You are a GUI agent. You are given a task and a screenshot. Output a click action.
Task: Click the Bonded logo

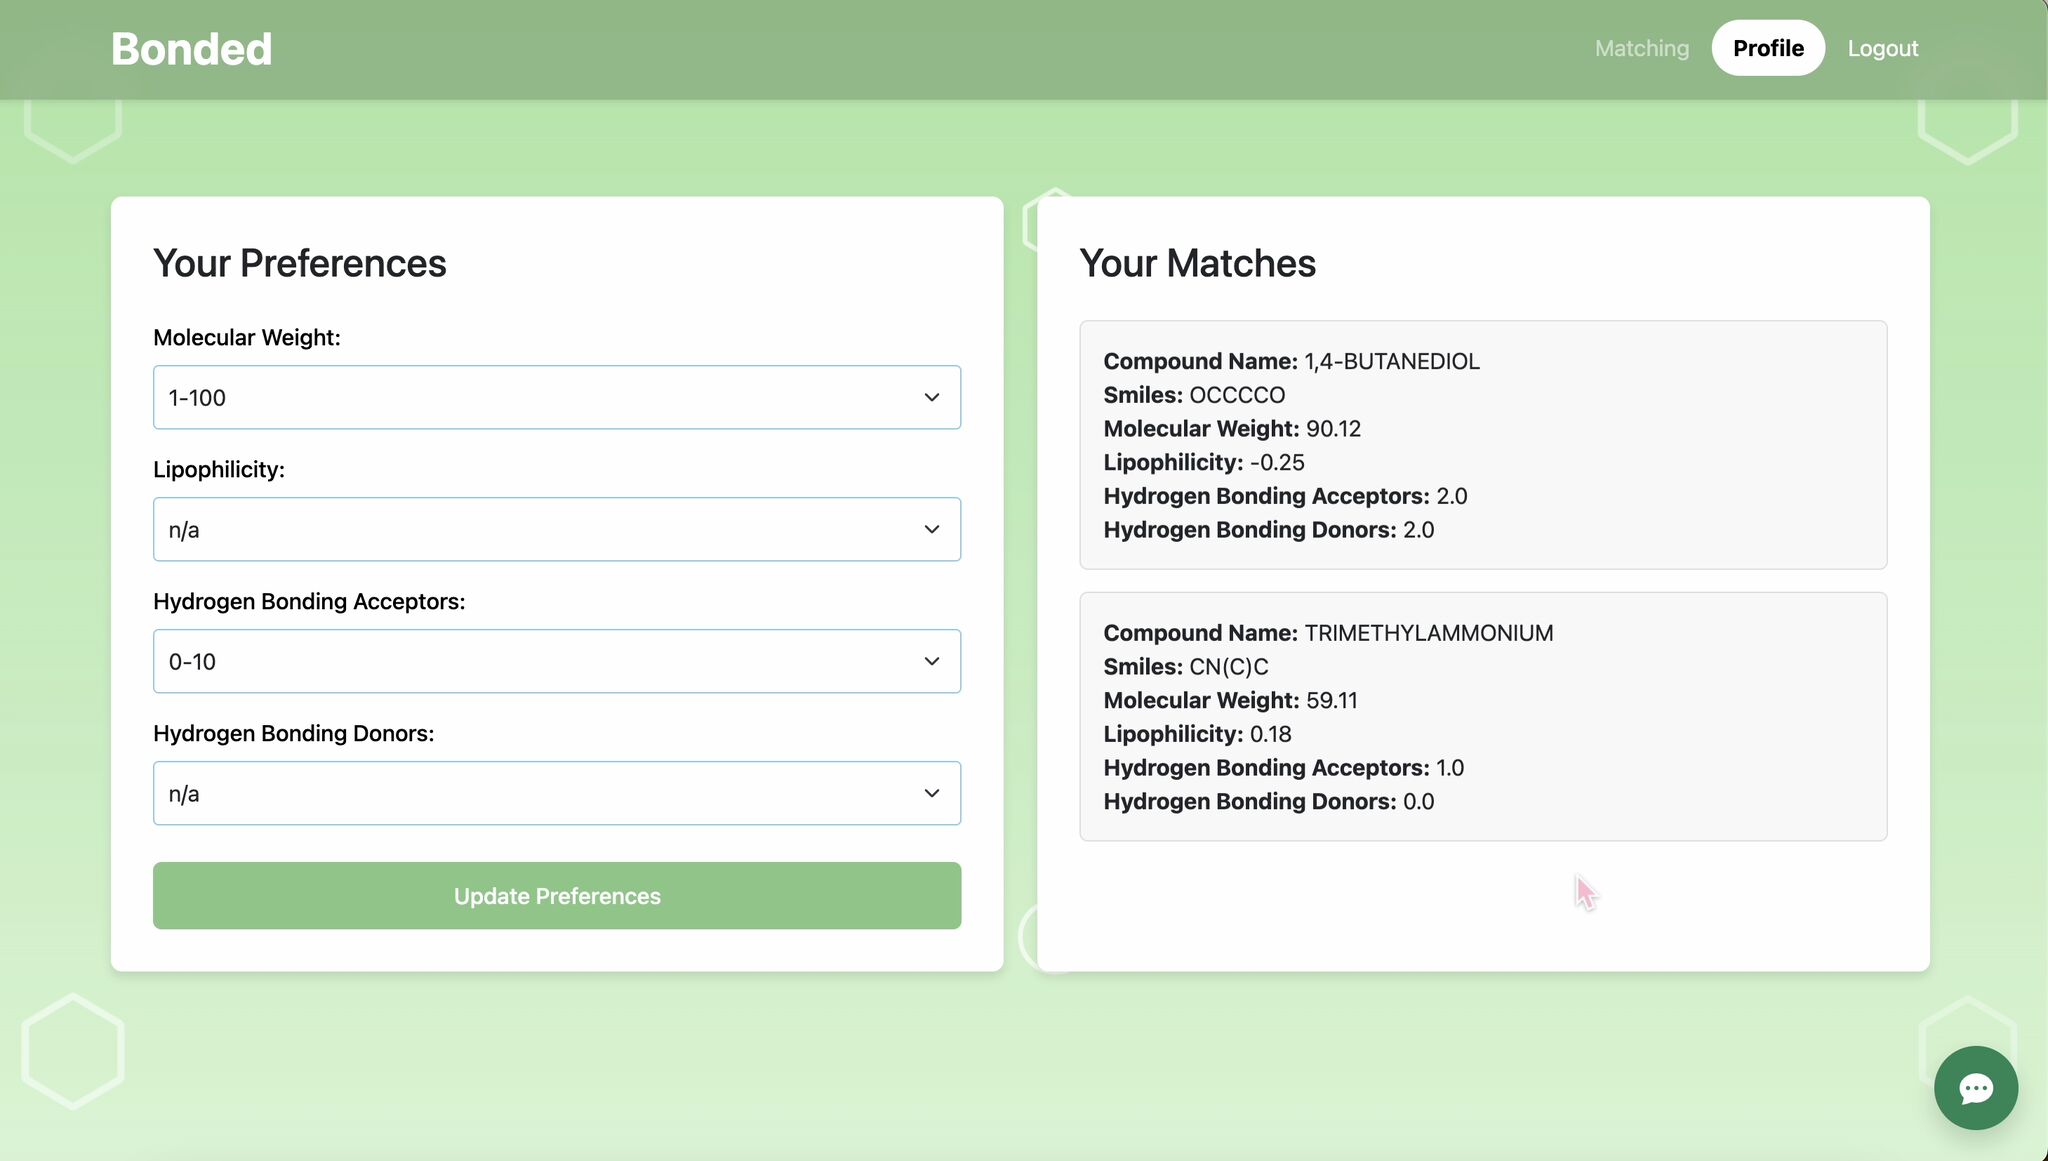[191, 49]
